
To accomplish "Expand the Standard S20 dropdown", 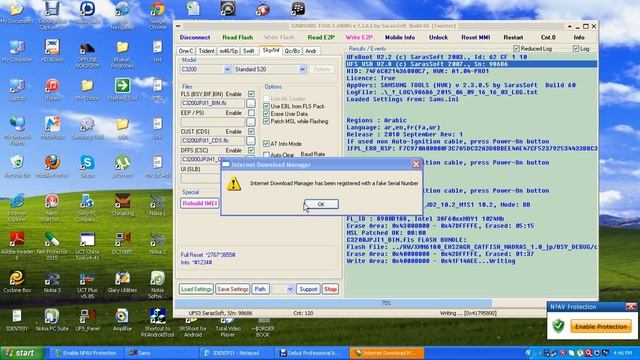I will point(302,69).
